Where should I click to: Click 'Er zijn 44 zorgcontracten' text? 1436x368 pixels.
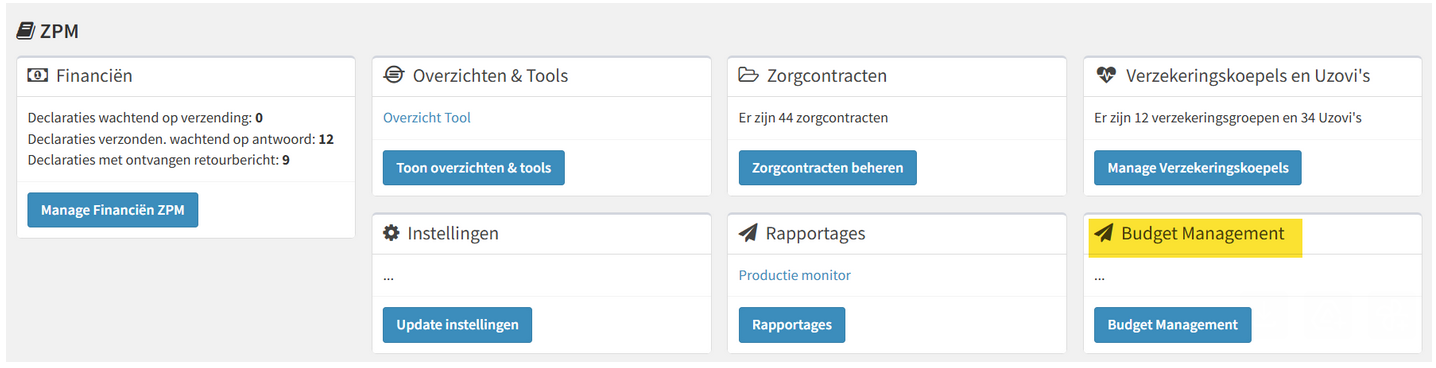pos(813,118)
